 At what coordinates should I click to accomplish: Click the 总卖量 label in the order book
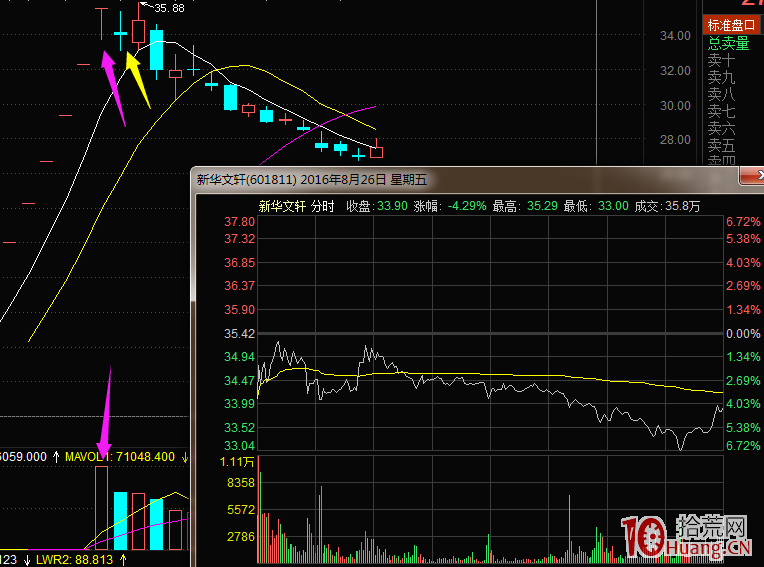pyautogui.click(x=728, y=43)
